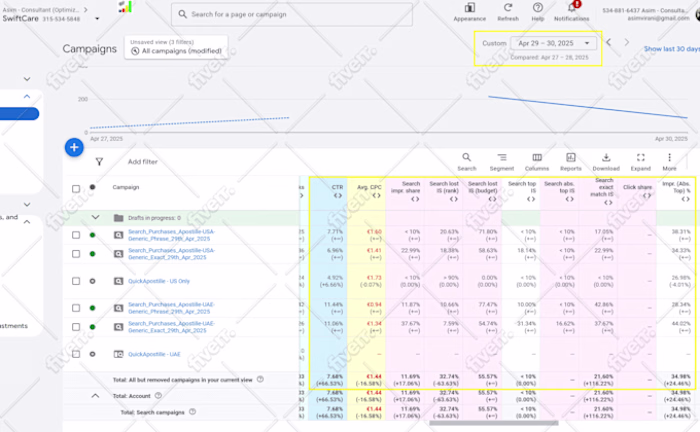Go to previous date range arrow

click(608, 42)
